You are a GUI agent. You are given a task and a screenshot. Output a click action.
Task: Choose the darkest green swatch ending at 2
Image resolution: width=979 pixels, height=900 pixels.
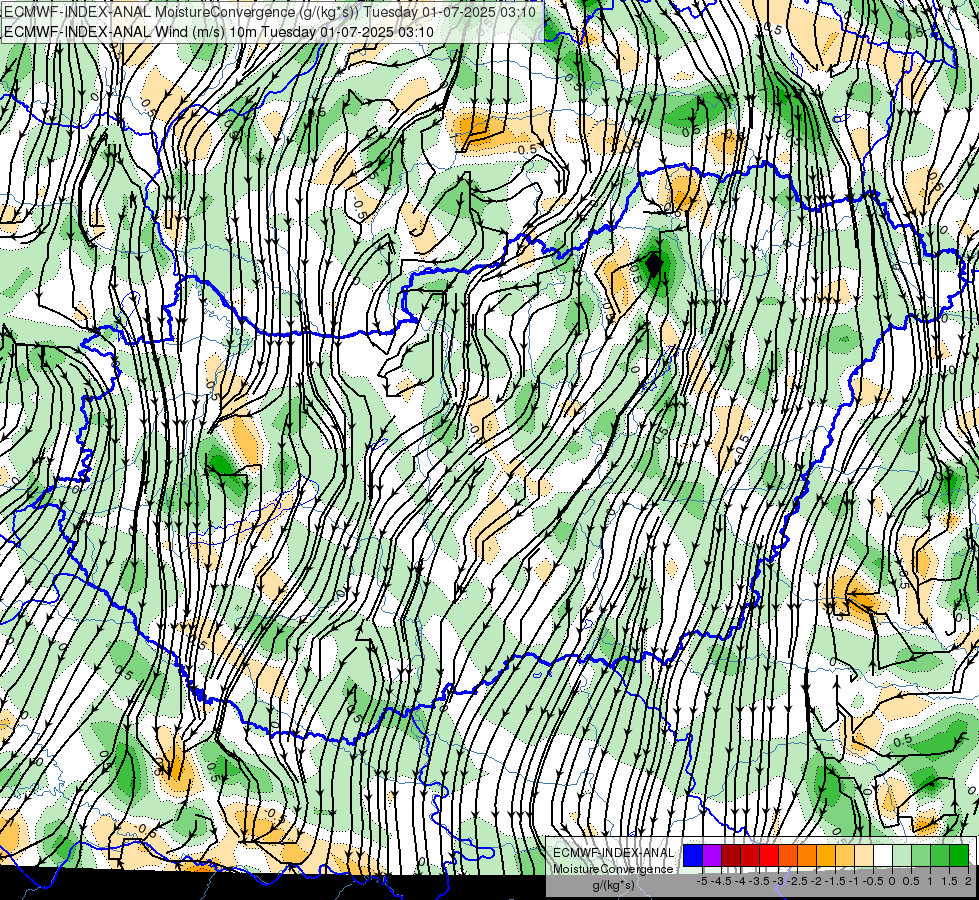click(959, 855)
